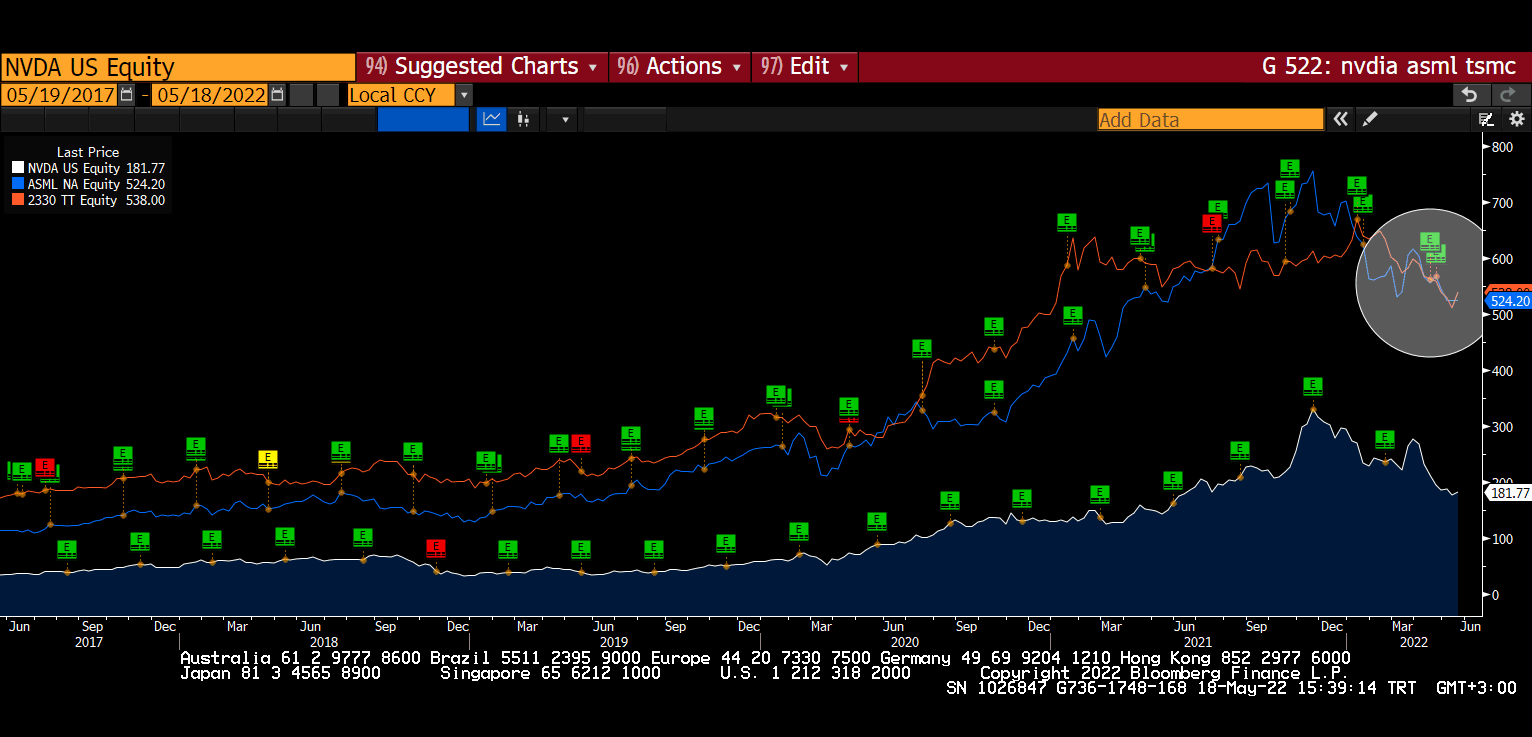Click the 800 value on price axis
This screenshot has height=737, width=1532.
coord(1502,147)
